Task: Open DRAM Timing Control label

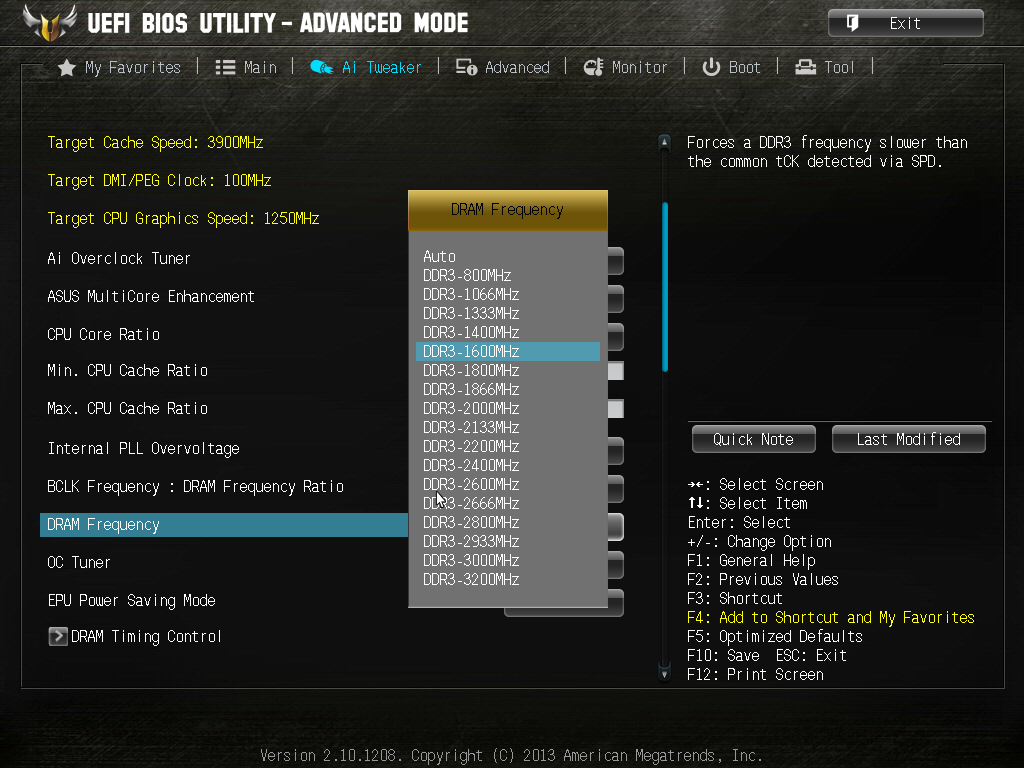Action: click(x=146, y=637)
